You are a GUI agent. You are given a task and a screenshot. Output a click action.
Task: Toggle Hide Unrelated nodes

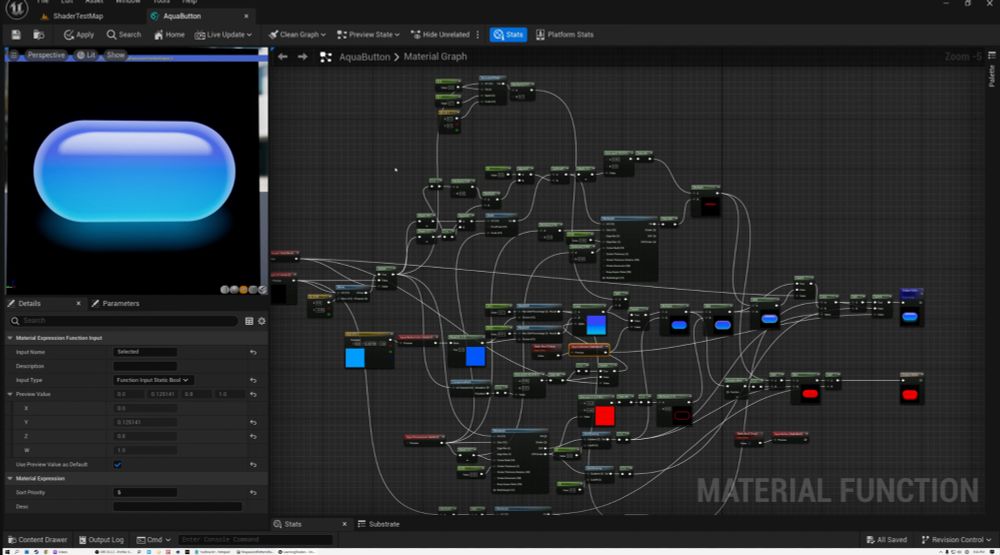click(444, 34)
